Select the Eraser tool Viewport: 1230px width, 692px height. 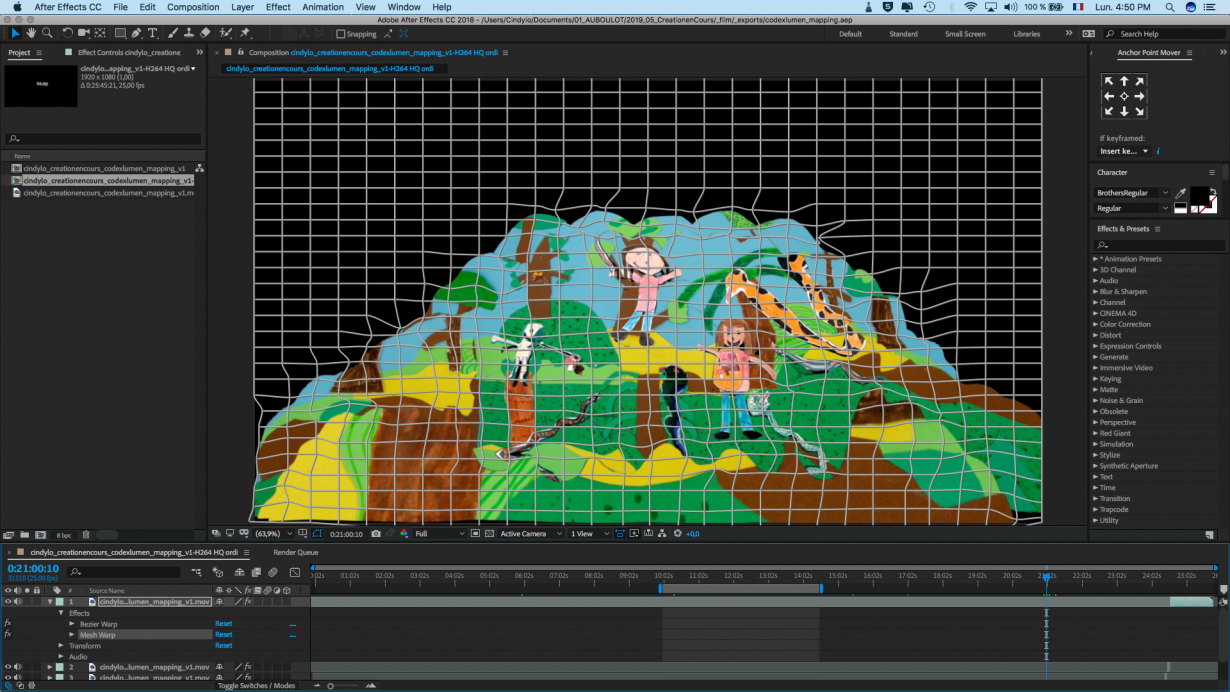point(205,33)
